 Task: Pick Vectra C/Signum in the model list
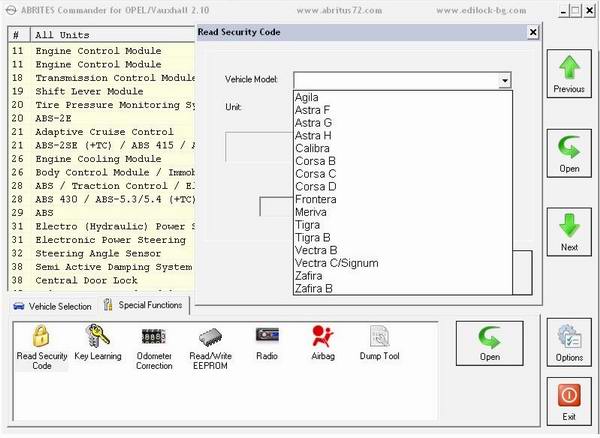click(x=403, y=263)
